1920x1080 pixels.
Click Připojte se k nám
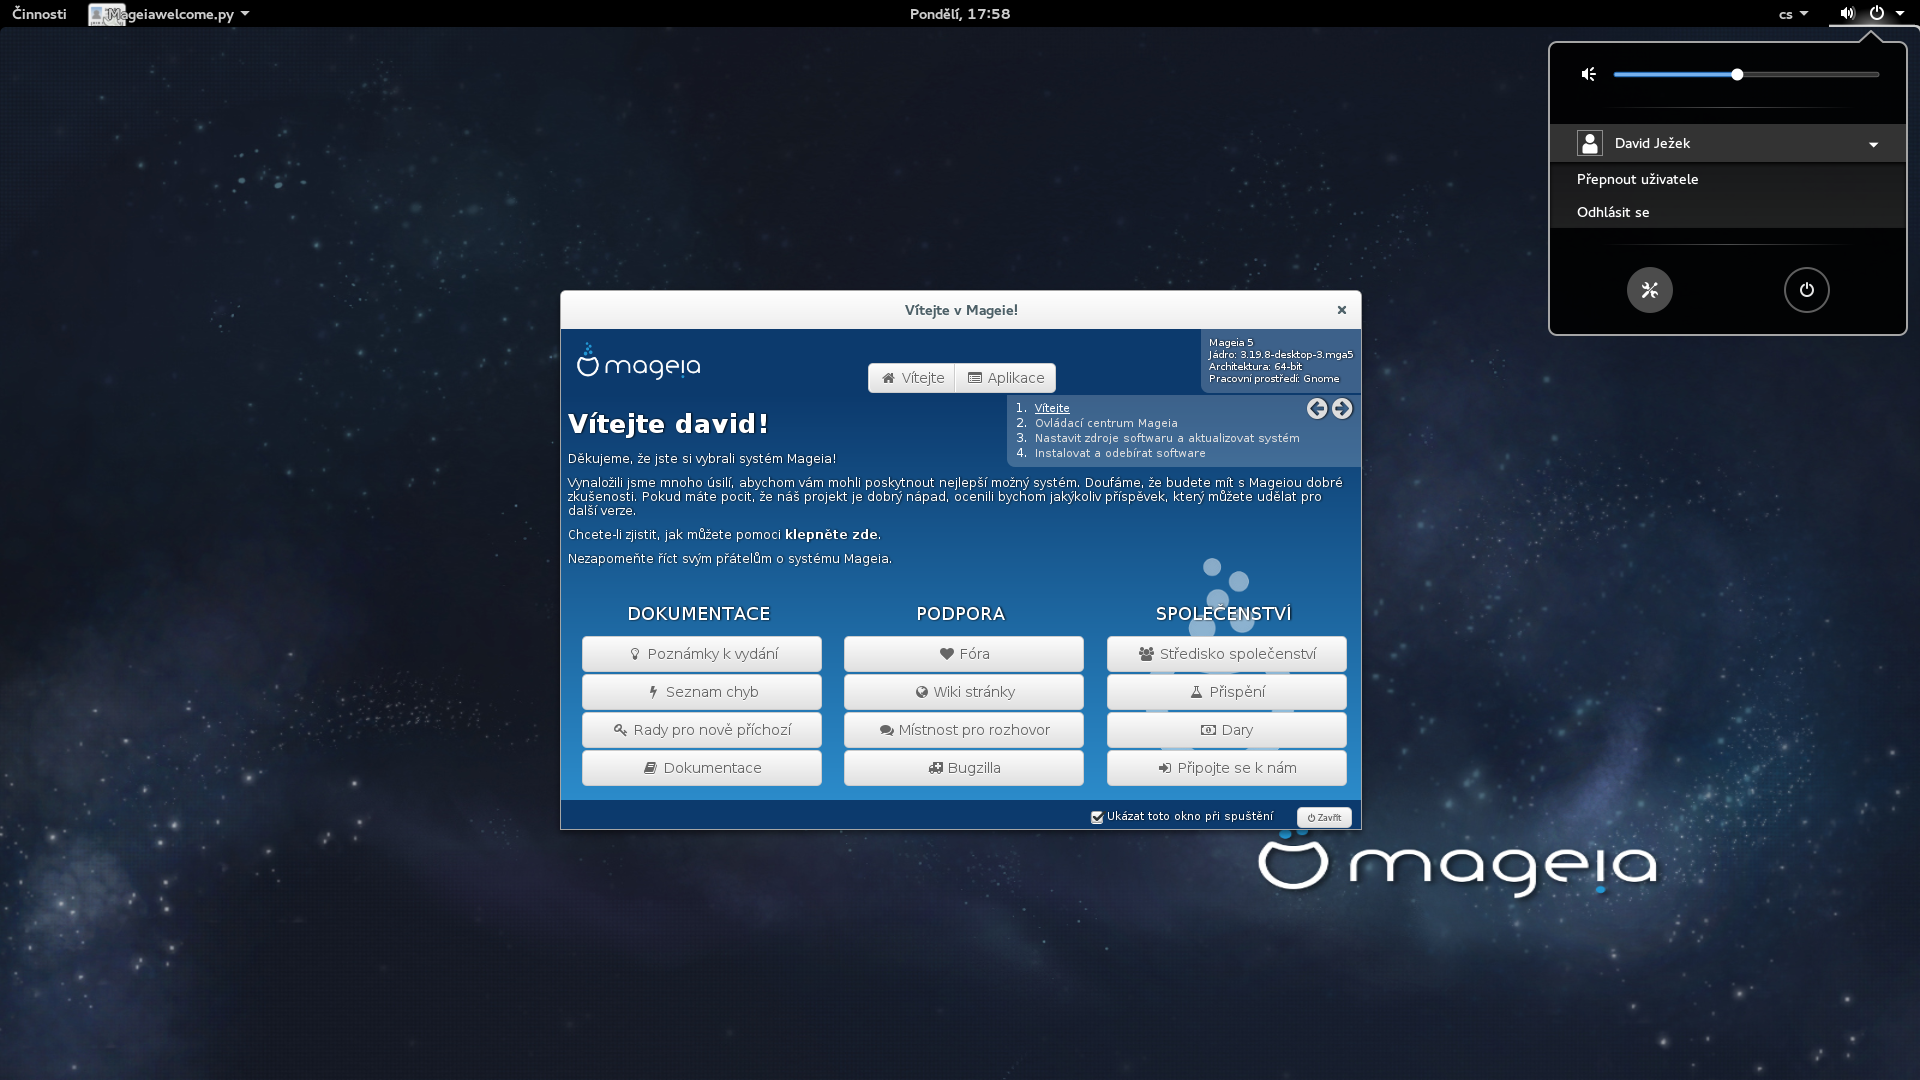click(x=1227, y=768)
